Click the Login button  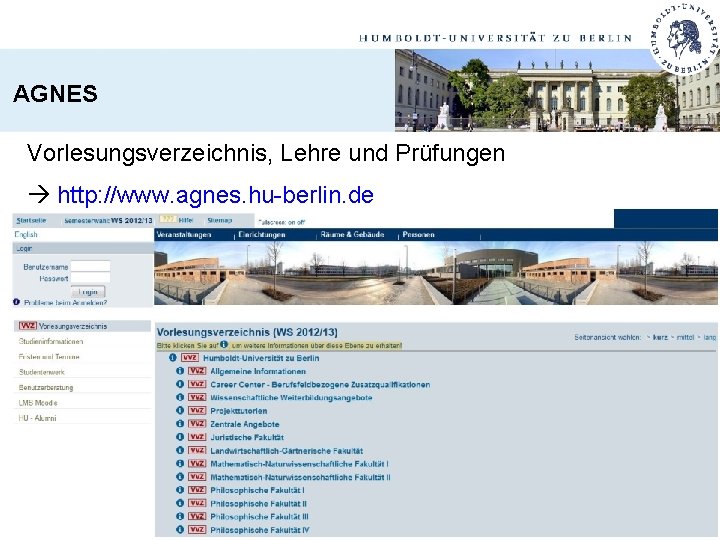(x=88, y=292)
